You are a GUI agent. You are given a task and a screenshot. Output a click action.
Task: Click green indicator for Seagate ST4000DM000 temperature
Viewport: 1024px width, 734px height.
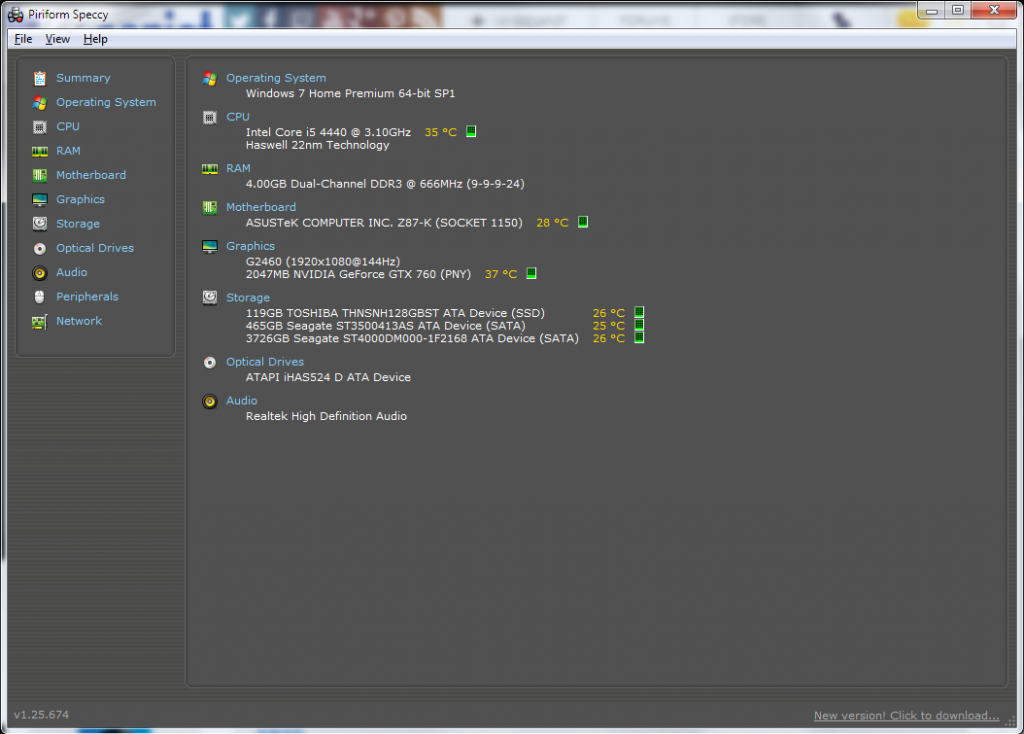pyautogui.click(x=639, y=338)
